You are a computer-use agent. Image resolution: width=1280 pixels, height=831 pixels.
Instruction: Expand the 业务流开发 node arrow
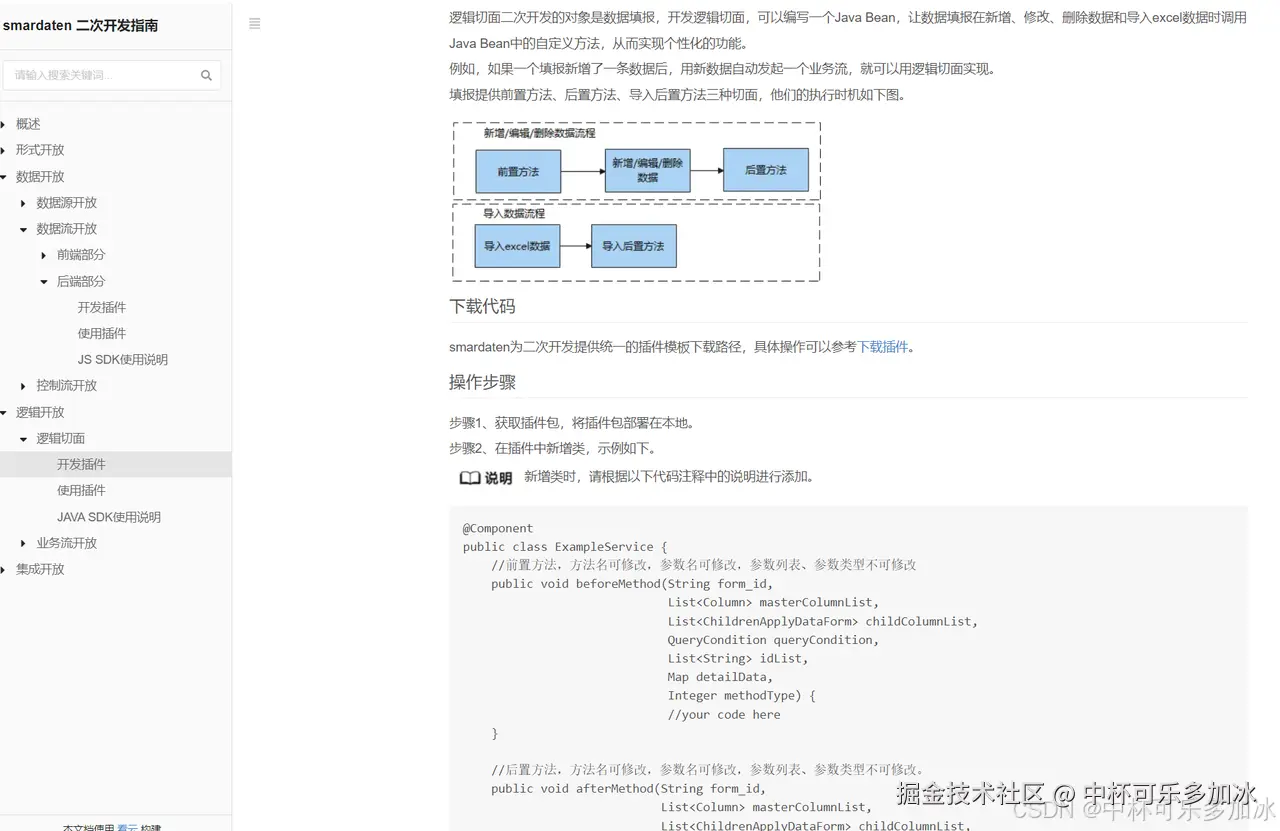point(24,543)
